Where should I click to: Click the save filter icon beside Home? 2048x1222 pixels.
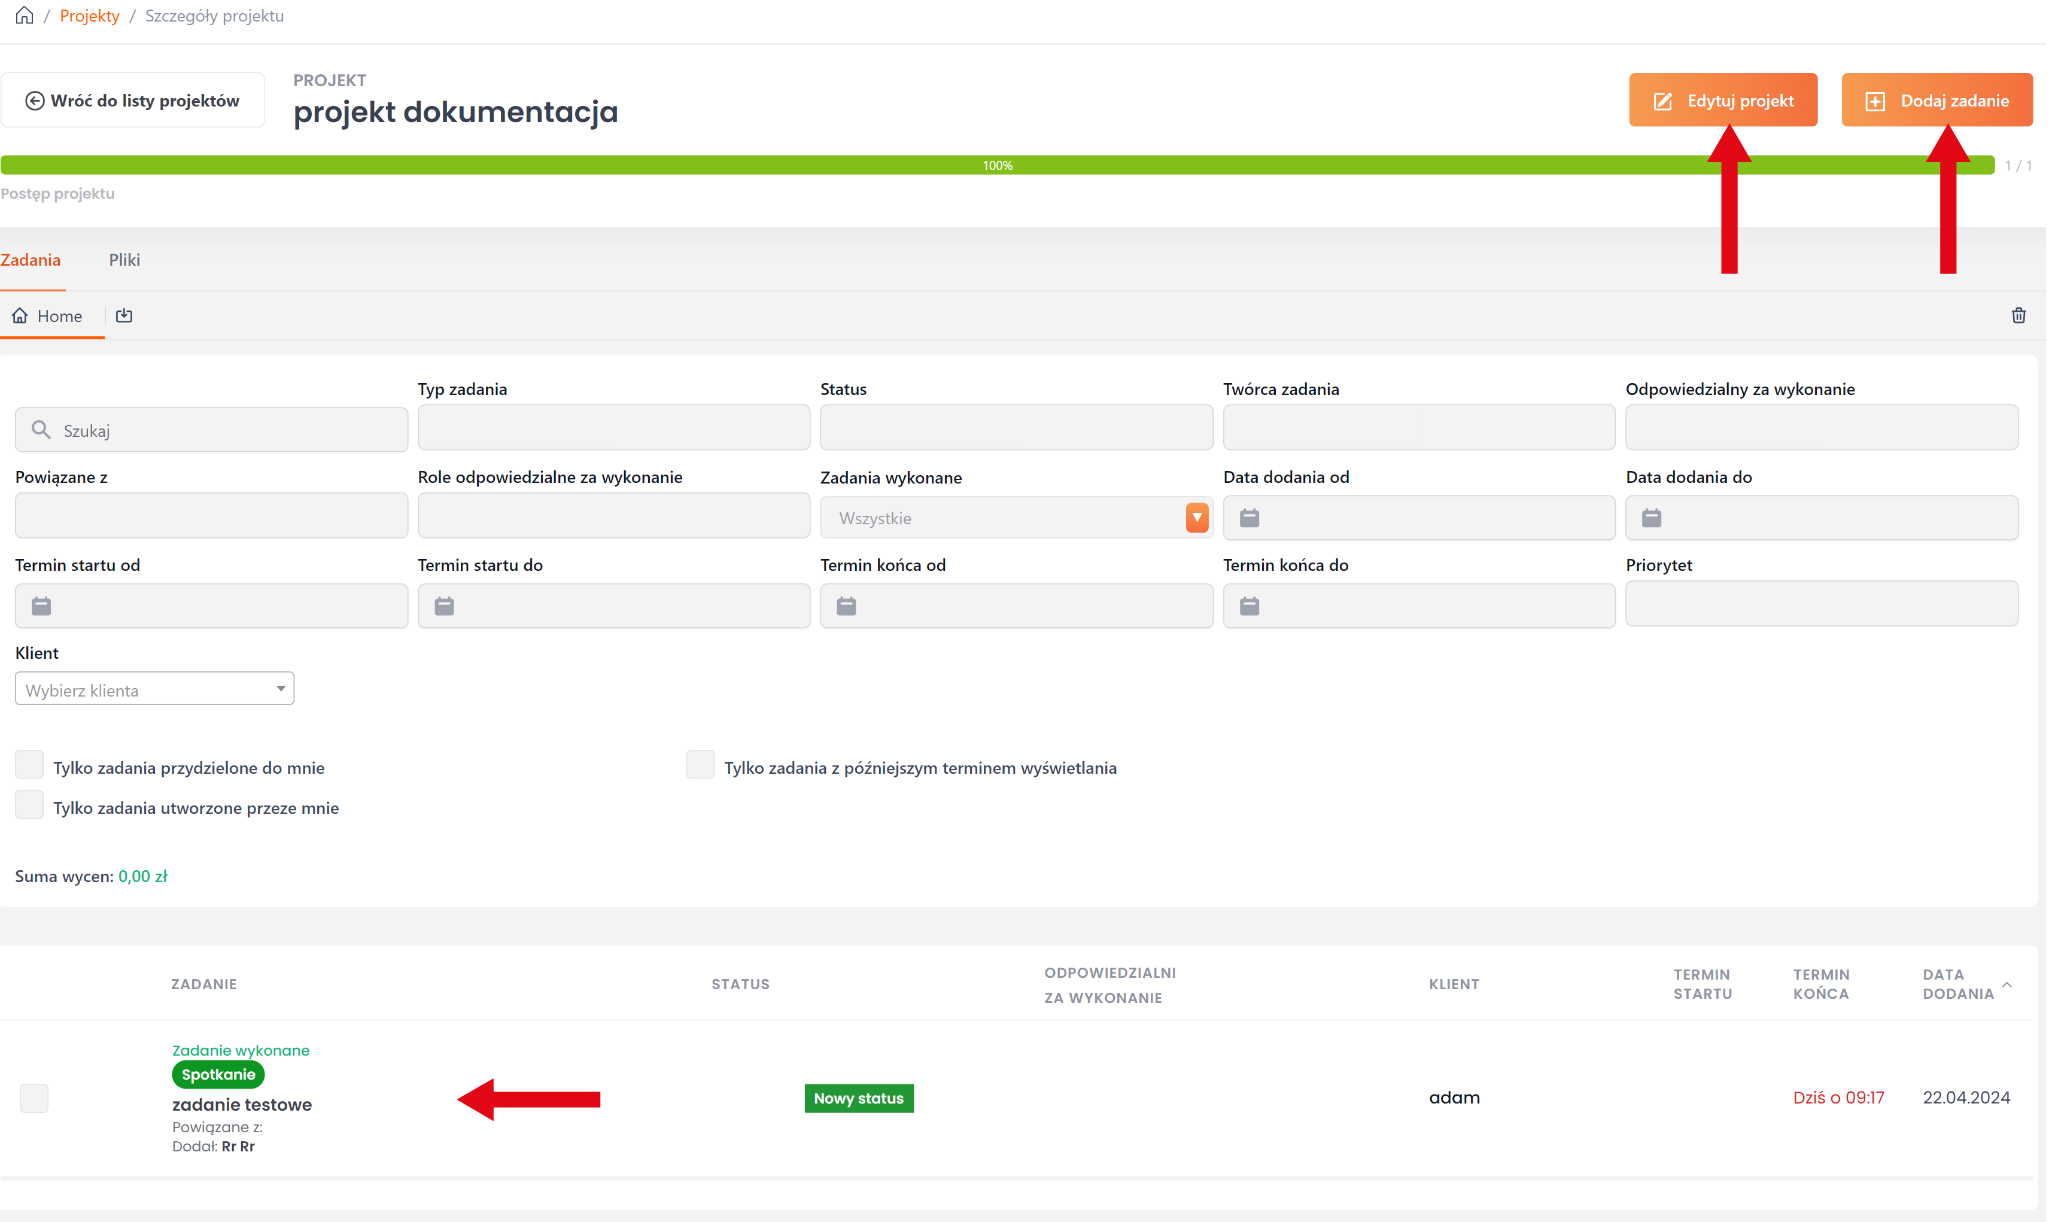click(x=124, y=316)
